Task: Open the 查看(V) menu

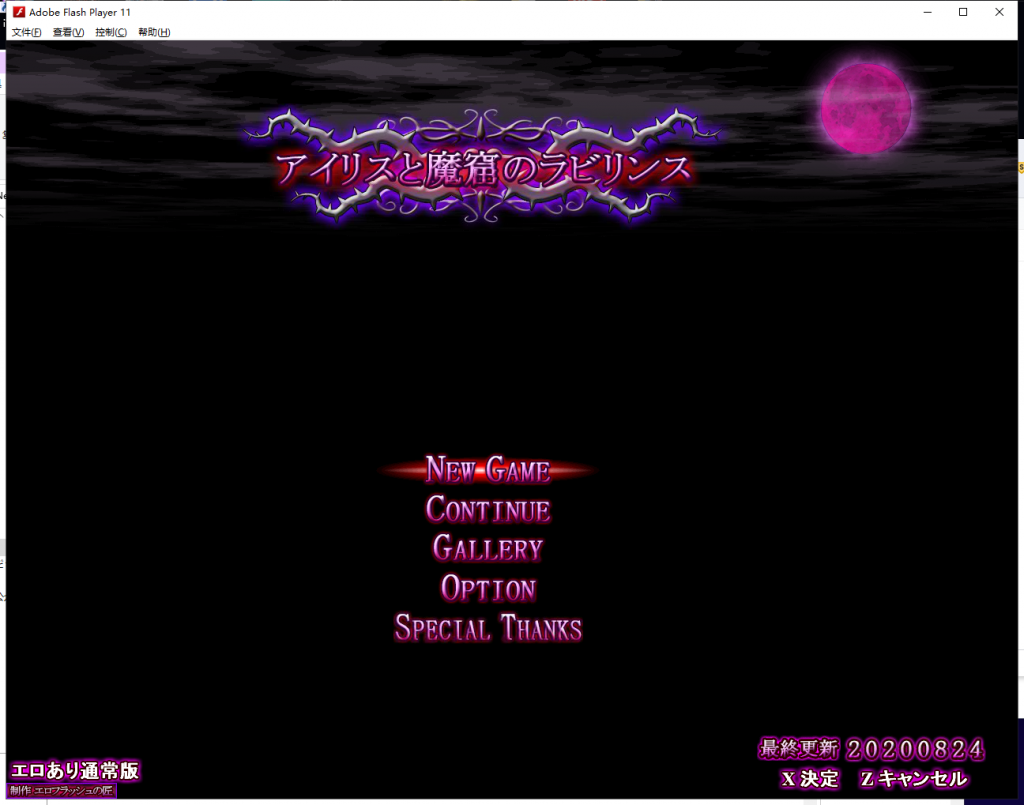Action: point(68,32)
